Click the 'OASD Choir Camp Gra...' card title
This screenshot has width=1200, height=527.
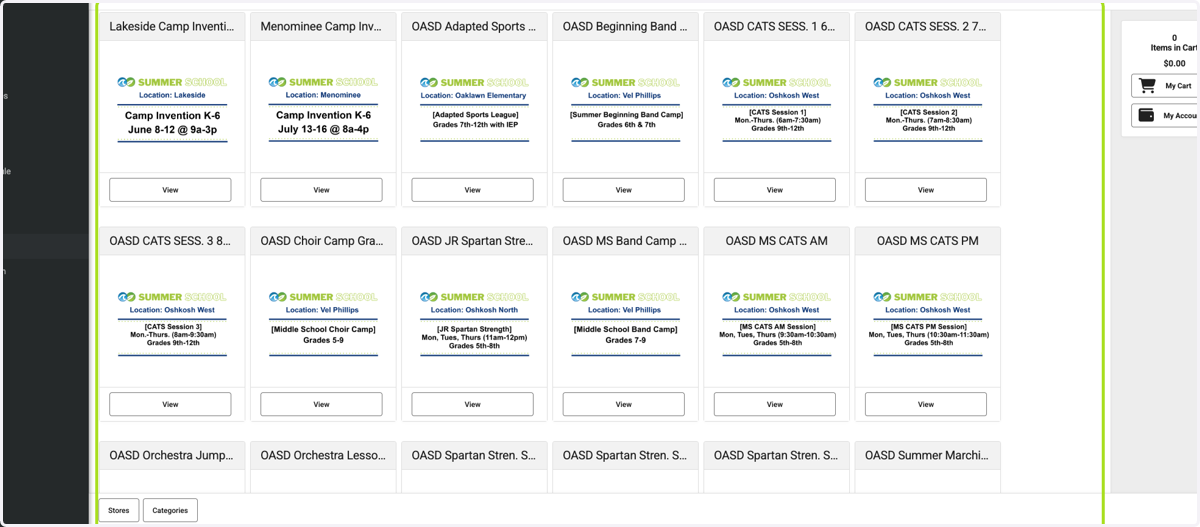click(323, 241)
